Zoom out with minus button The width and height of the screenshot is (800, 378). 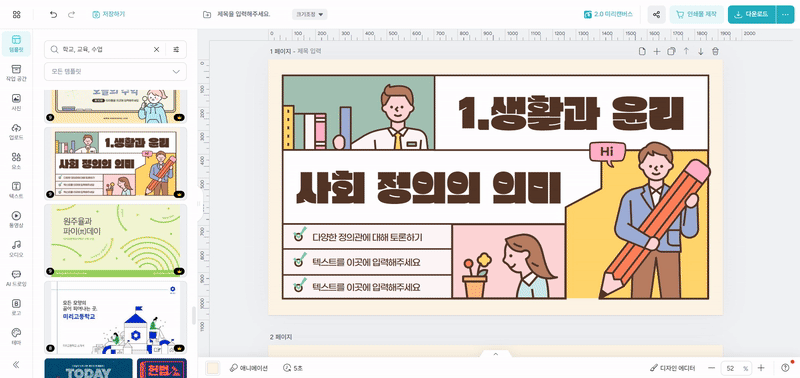pyautogui.click(x=711, y=368)
